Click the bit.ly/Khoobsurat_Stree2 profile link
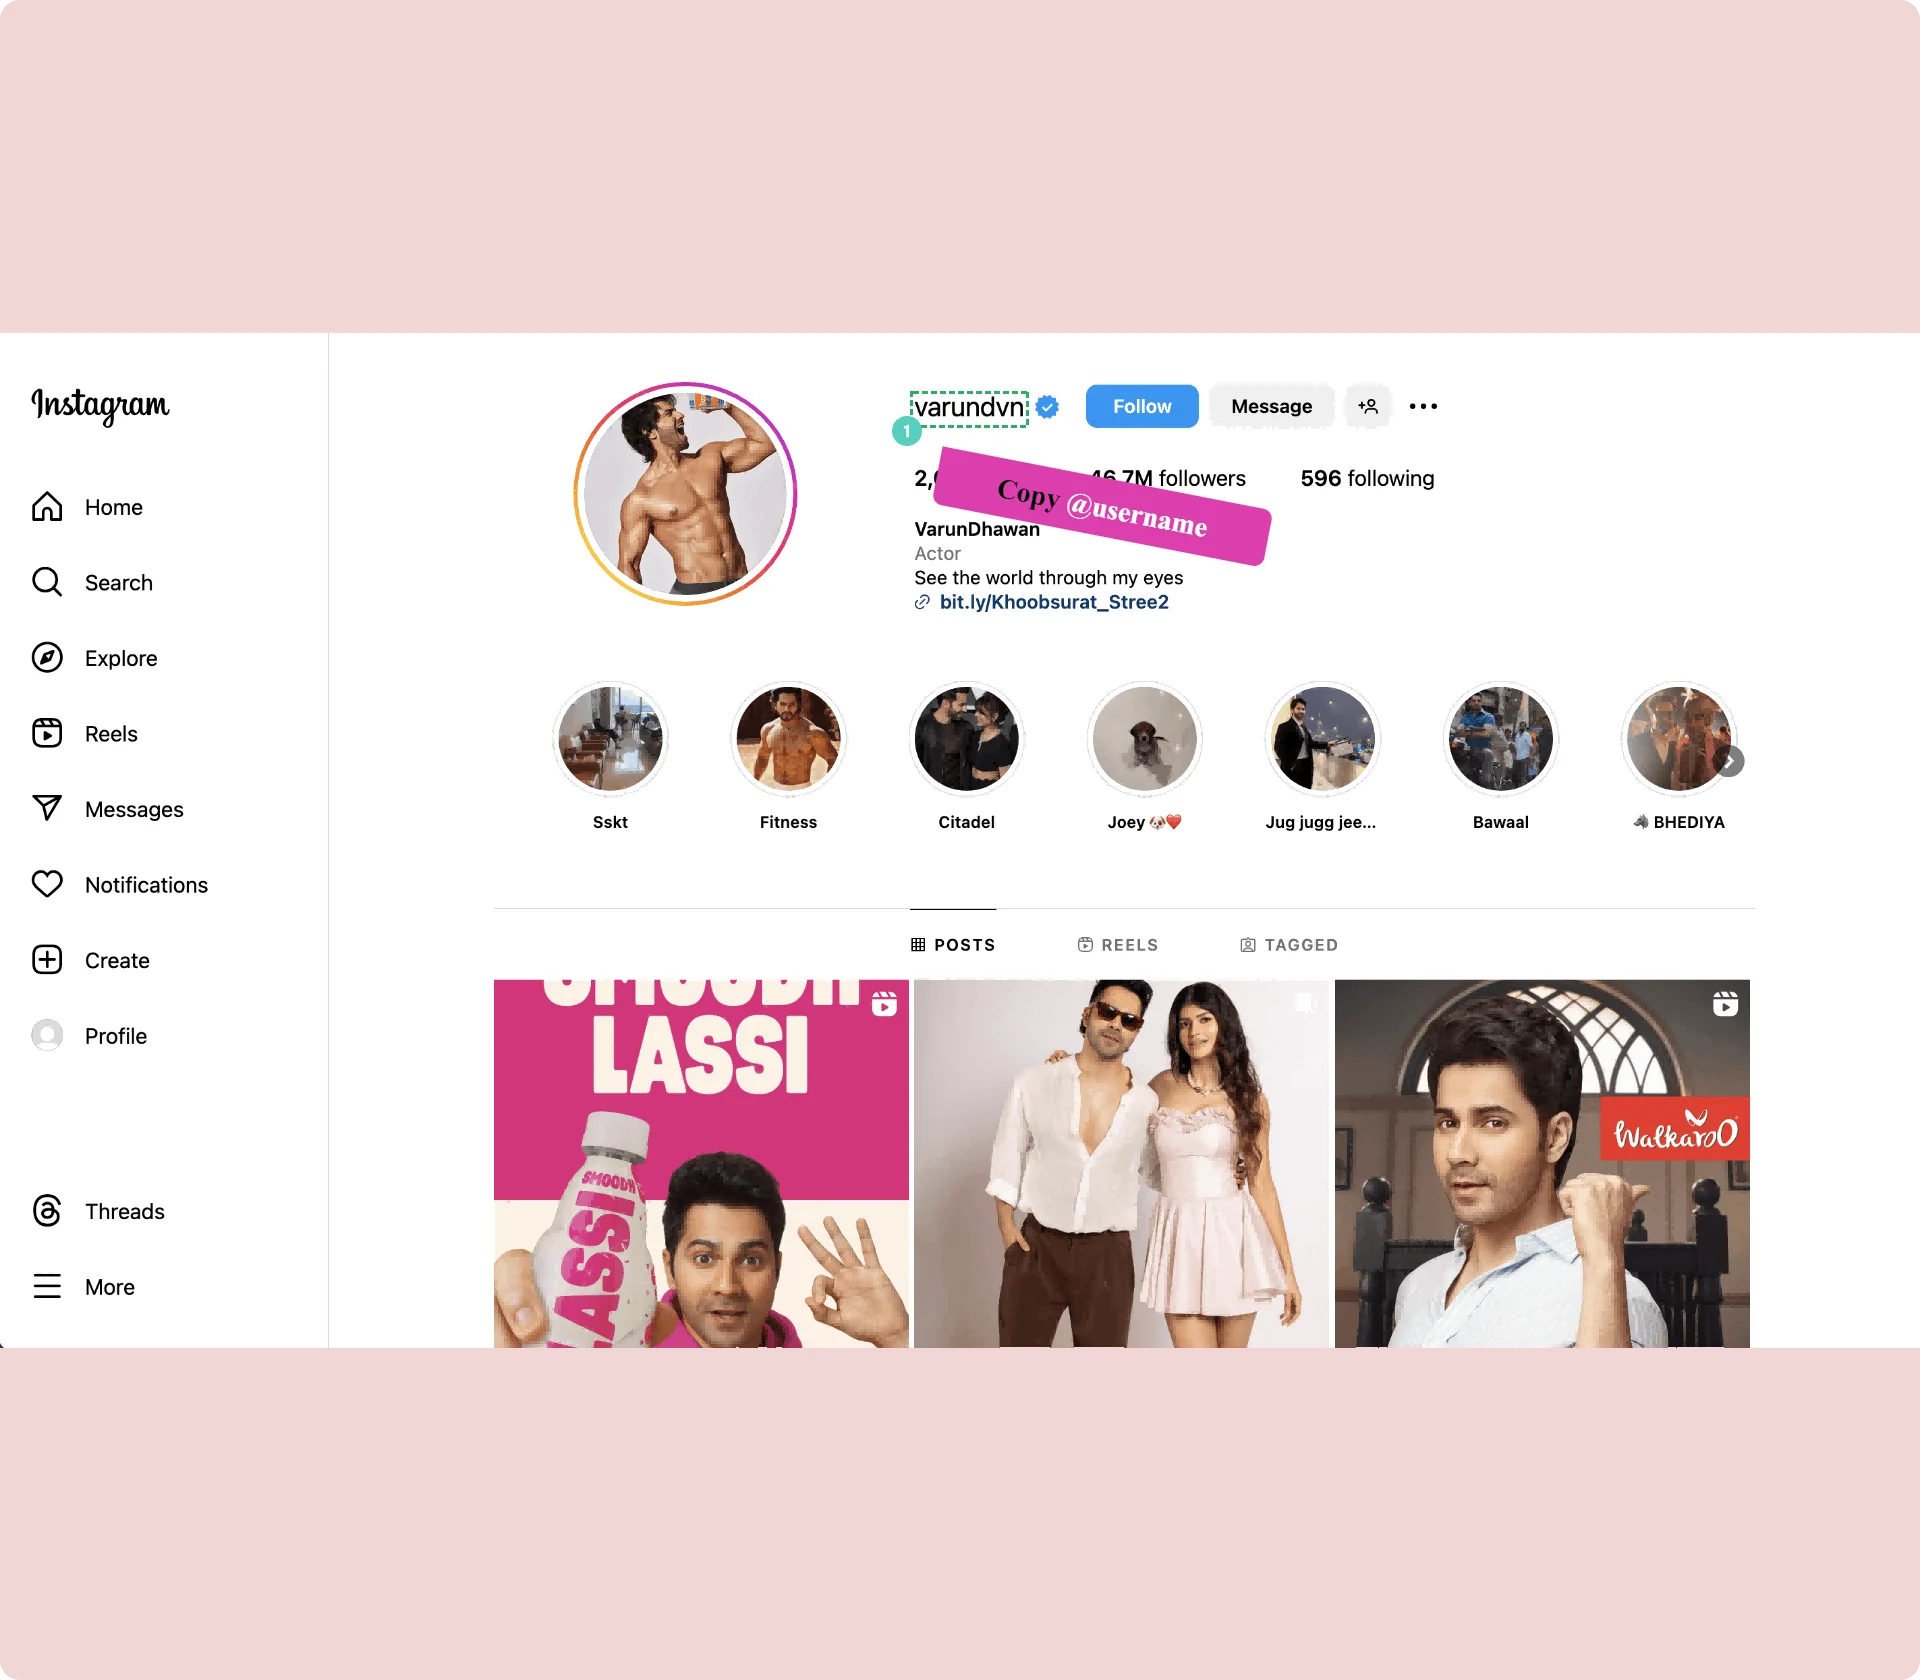 point(1053,601)
